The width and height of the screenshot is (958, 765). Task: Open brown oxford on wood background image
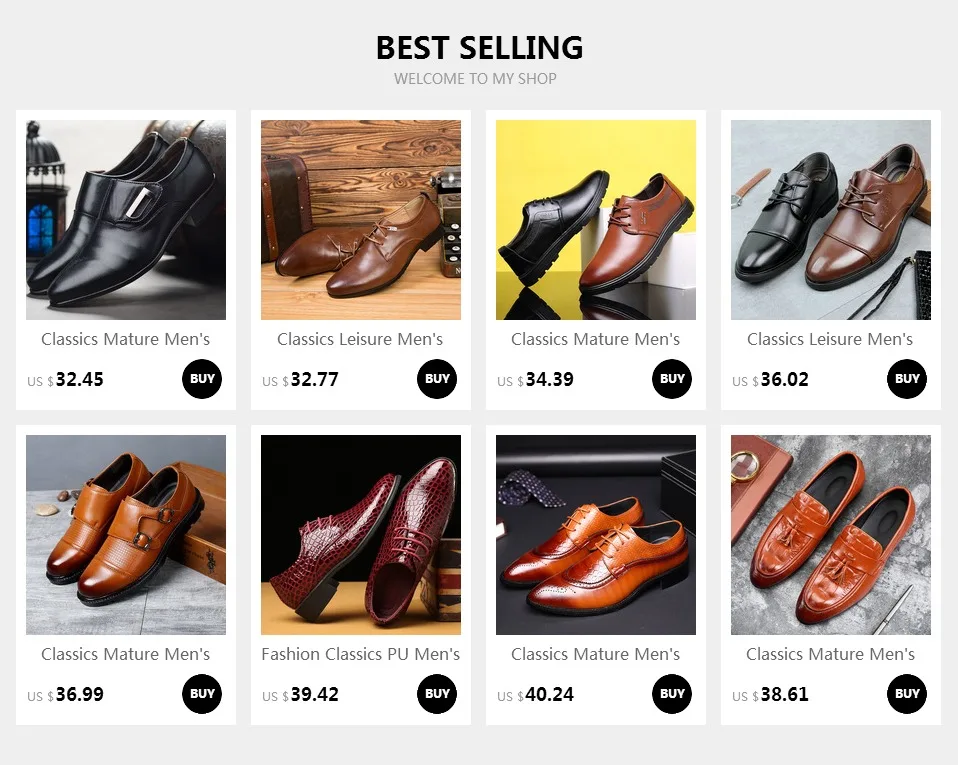click(x=361, y=220)
